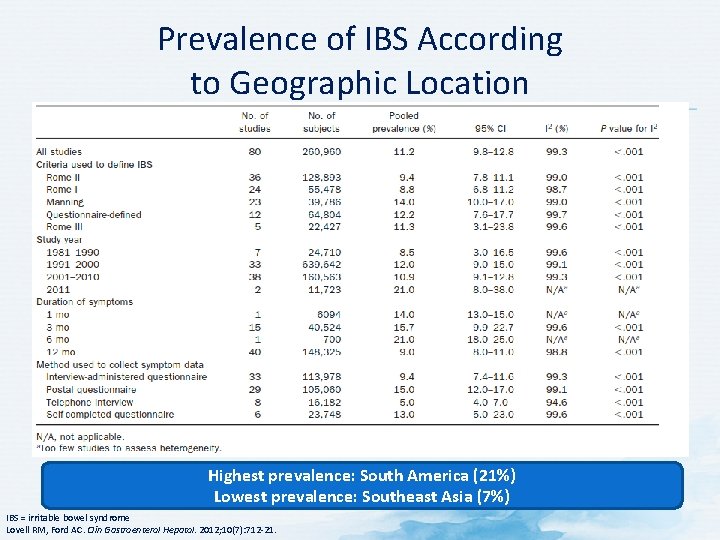
Task: Click the '6 mo' row label
Action: (x=58, y=339)
